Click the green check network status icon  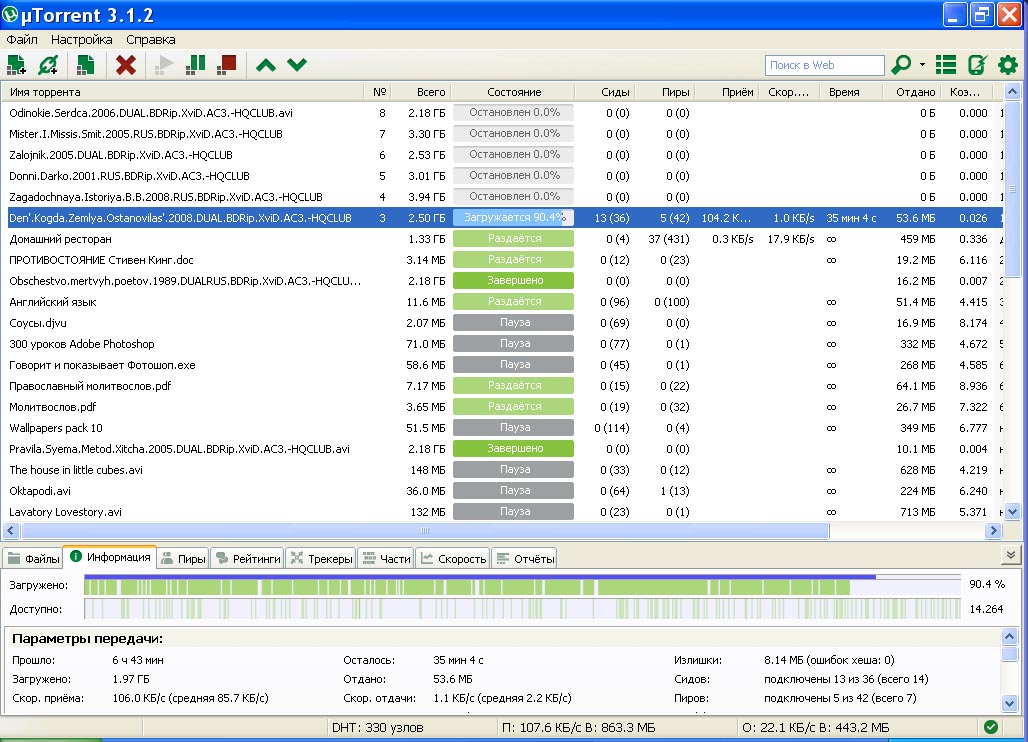pos(991,727)
